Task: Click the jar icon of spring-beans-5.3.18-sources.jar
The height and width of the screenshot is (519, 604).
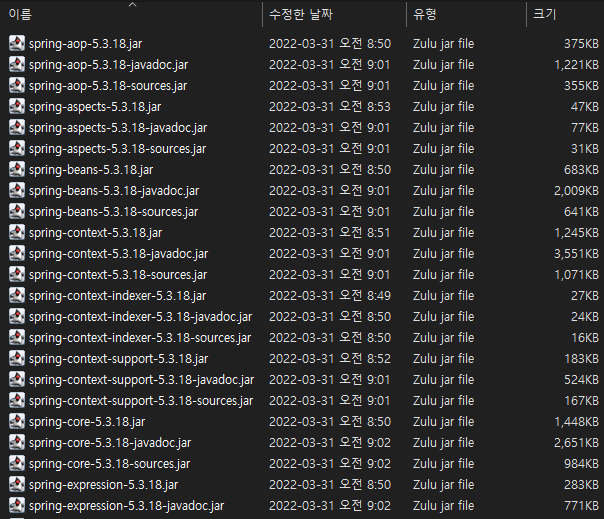Action: pyautogui.click(x=17, y=211)
